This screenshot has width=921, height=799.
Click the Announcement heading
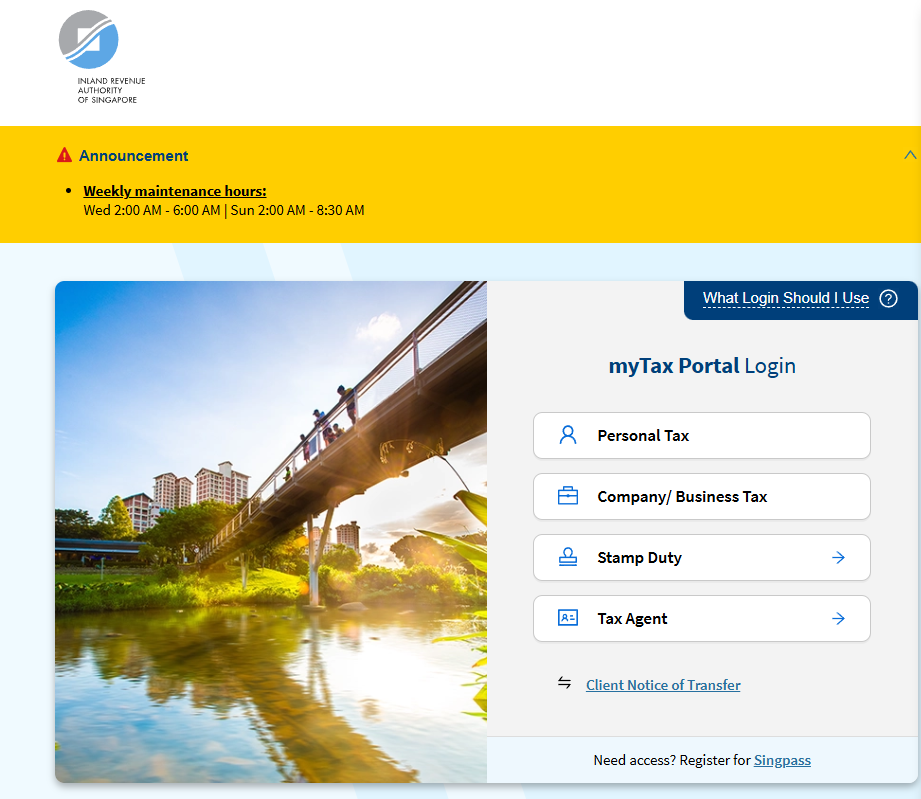click(133, 156)
